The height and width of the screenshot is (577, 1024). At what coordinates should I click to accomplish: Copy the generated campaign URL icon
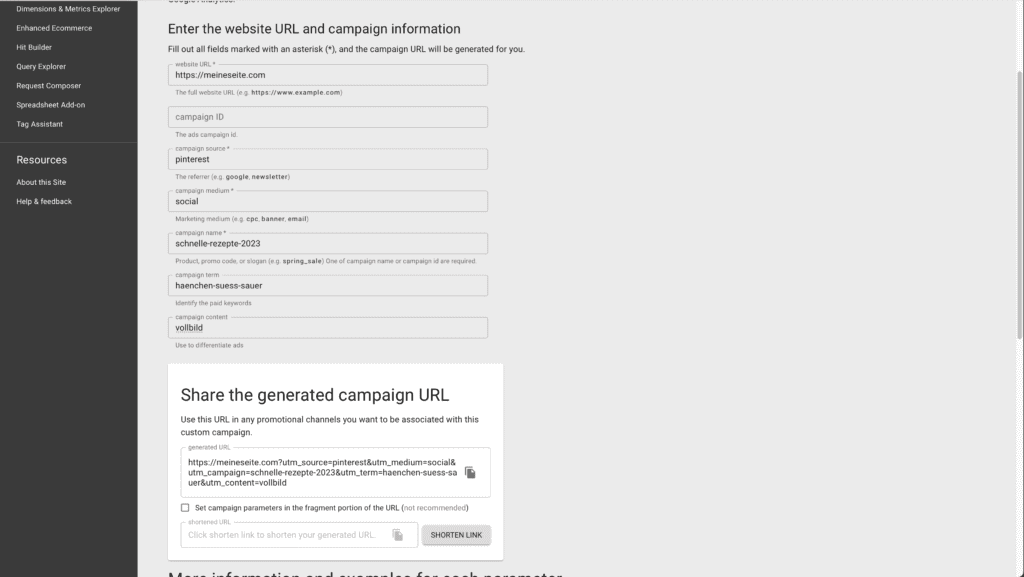[x=470, y=473]
